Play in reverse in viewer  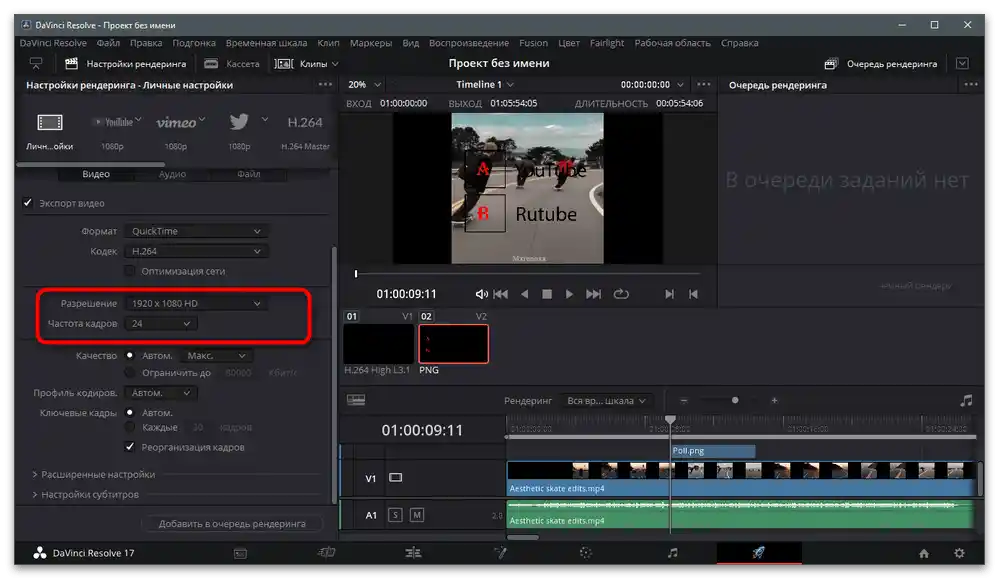pyautogui.click(x=524, y=294)
